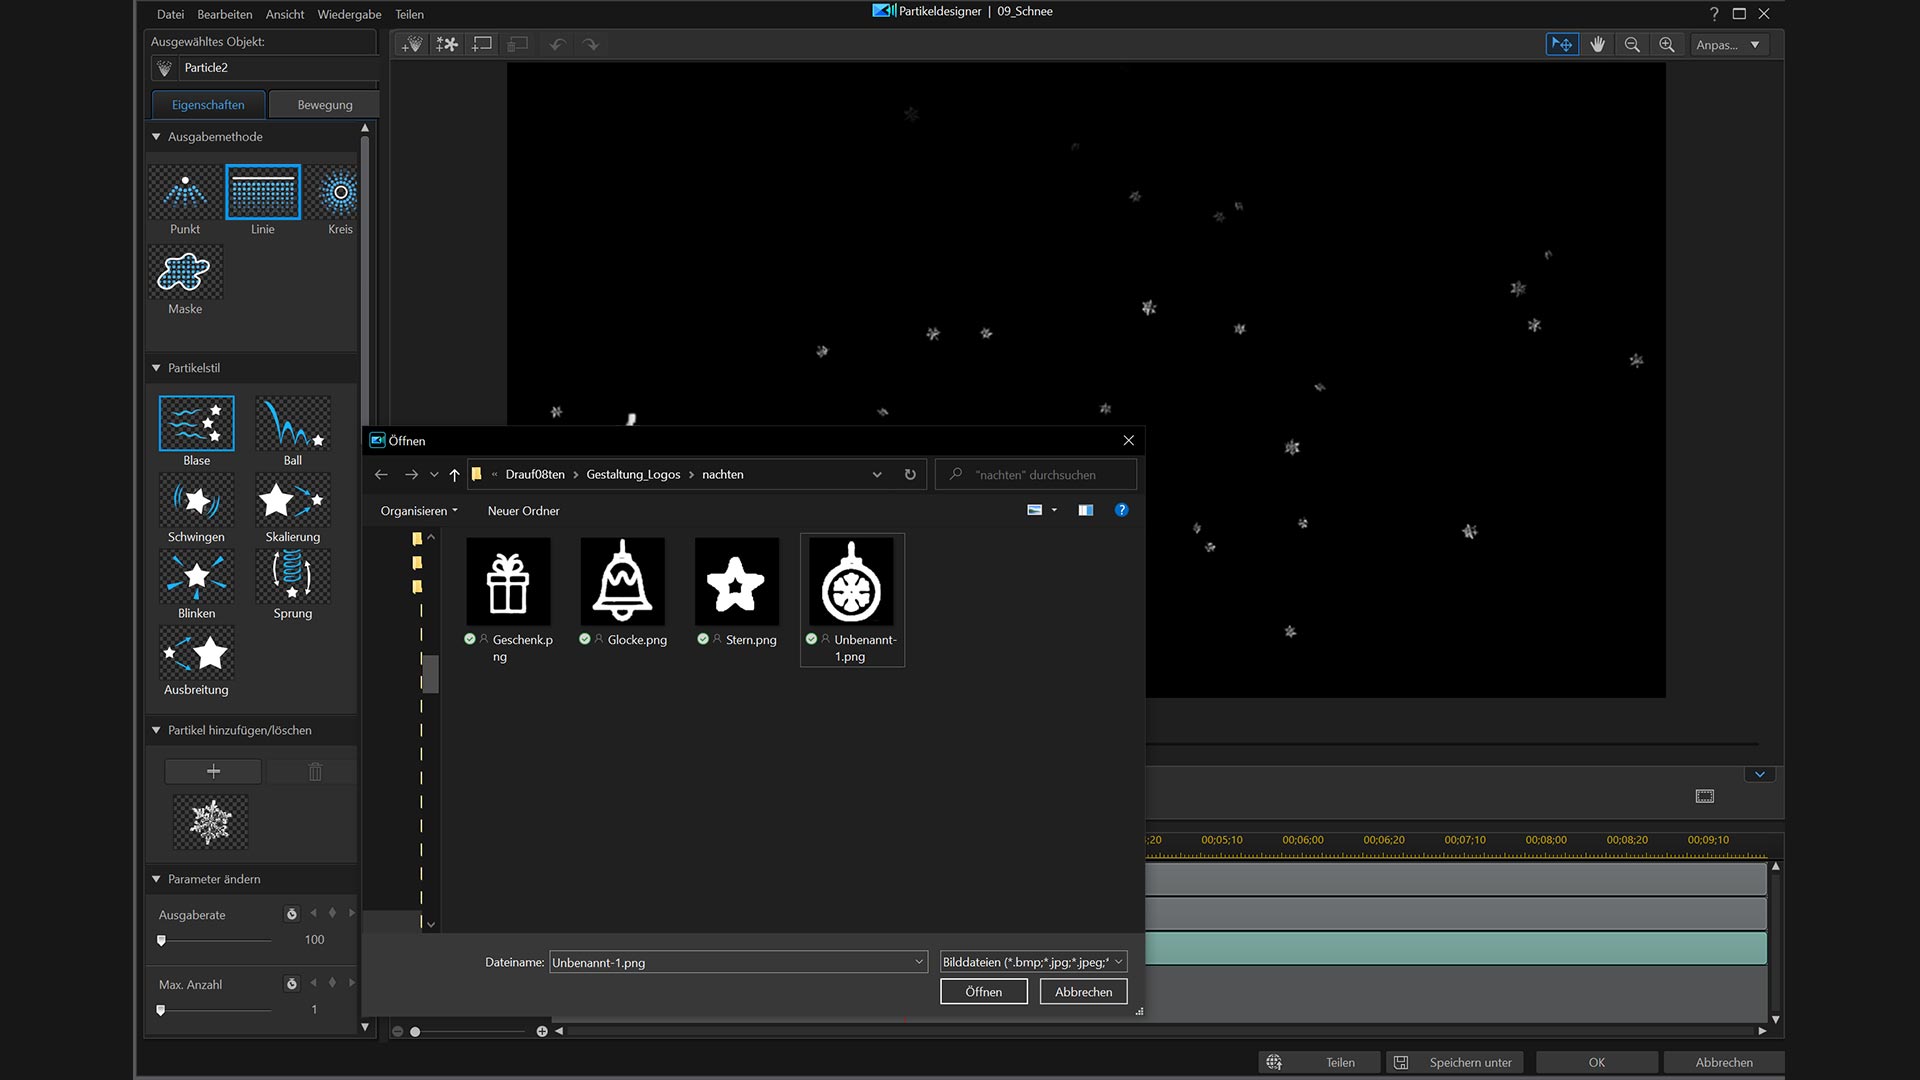Expand the Organisieren dropdown menu
Viewport: 1920px width, 1080px height.
418,511
